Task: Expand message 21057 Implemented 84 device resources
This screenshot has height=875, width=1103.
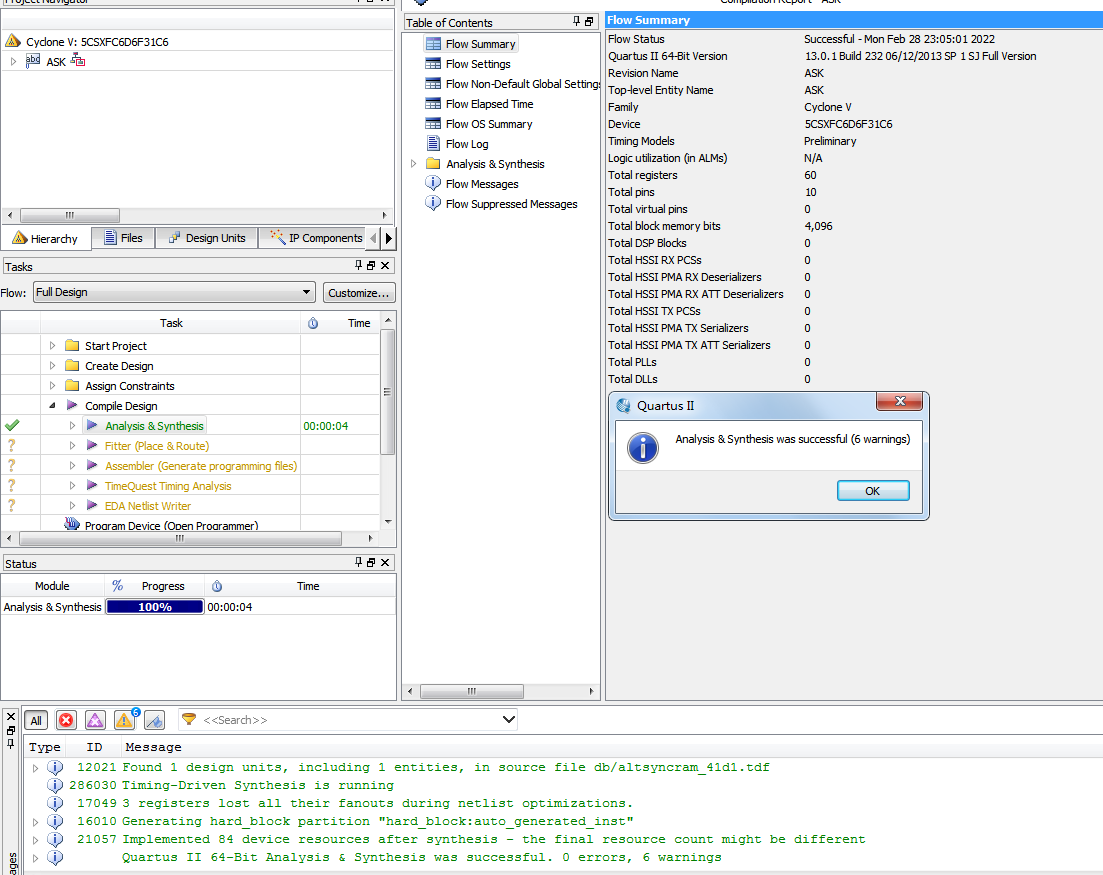Action: (35, 840)
